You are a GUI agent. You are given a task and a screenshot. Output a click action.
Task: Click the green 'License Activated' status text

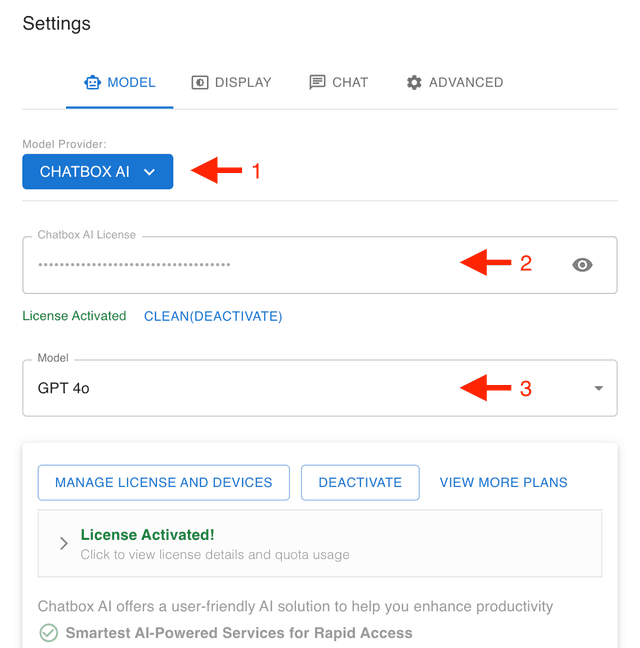click(74, 316)
